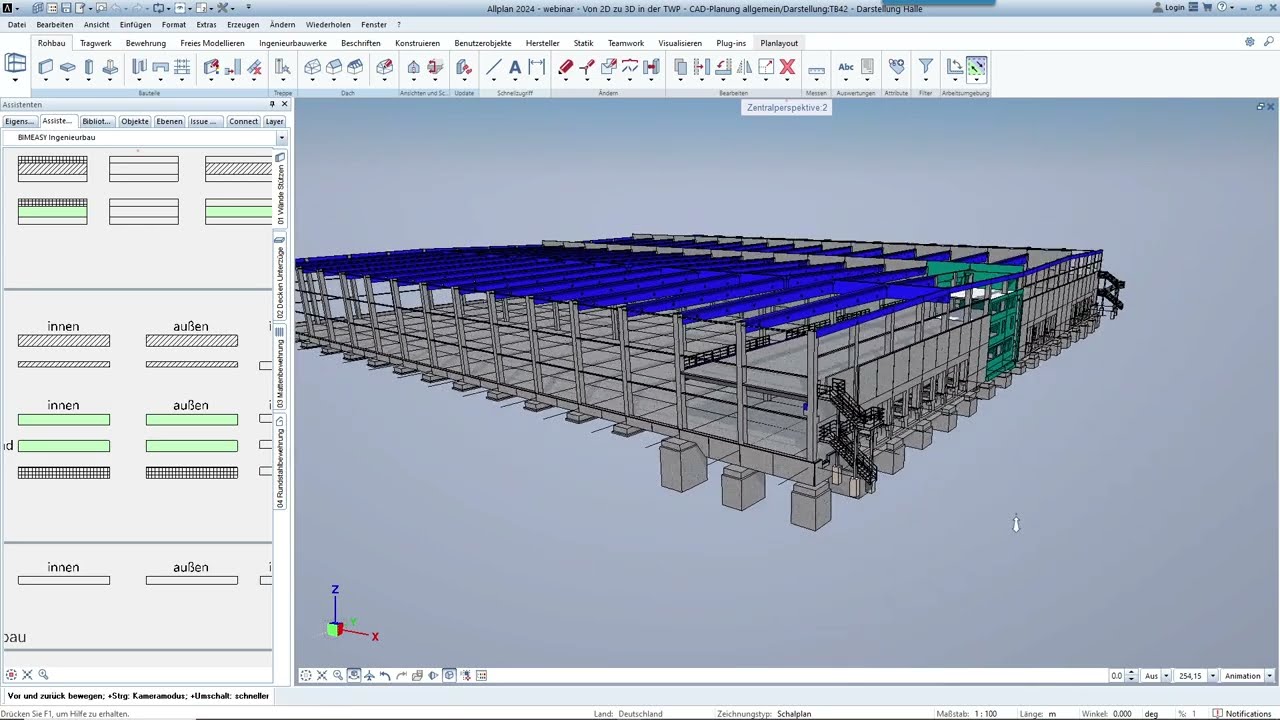Select the 01 Wände Stützen vertical tab
The height and width of the screenshot is (720, 1280).
point(281,189)
